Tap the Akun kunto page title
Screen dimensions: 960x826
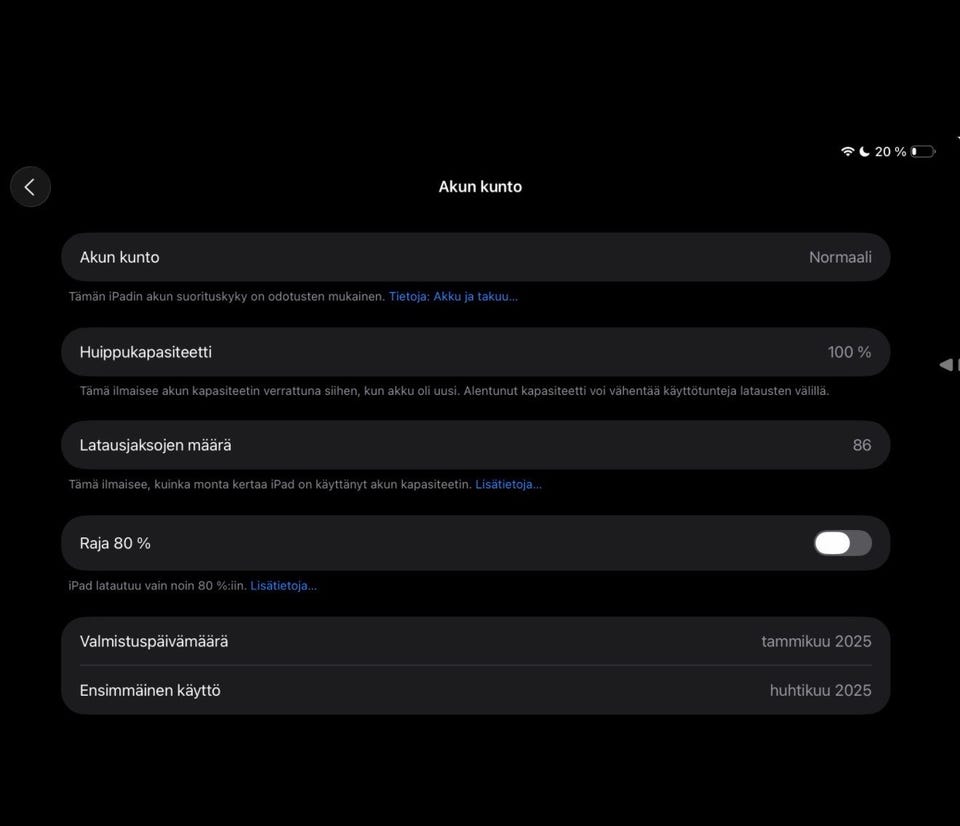480,187
